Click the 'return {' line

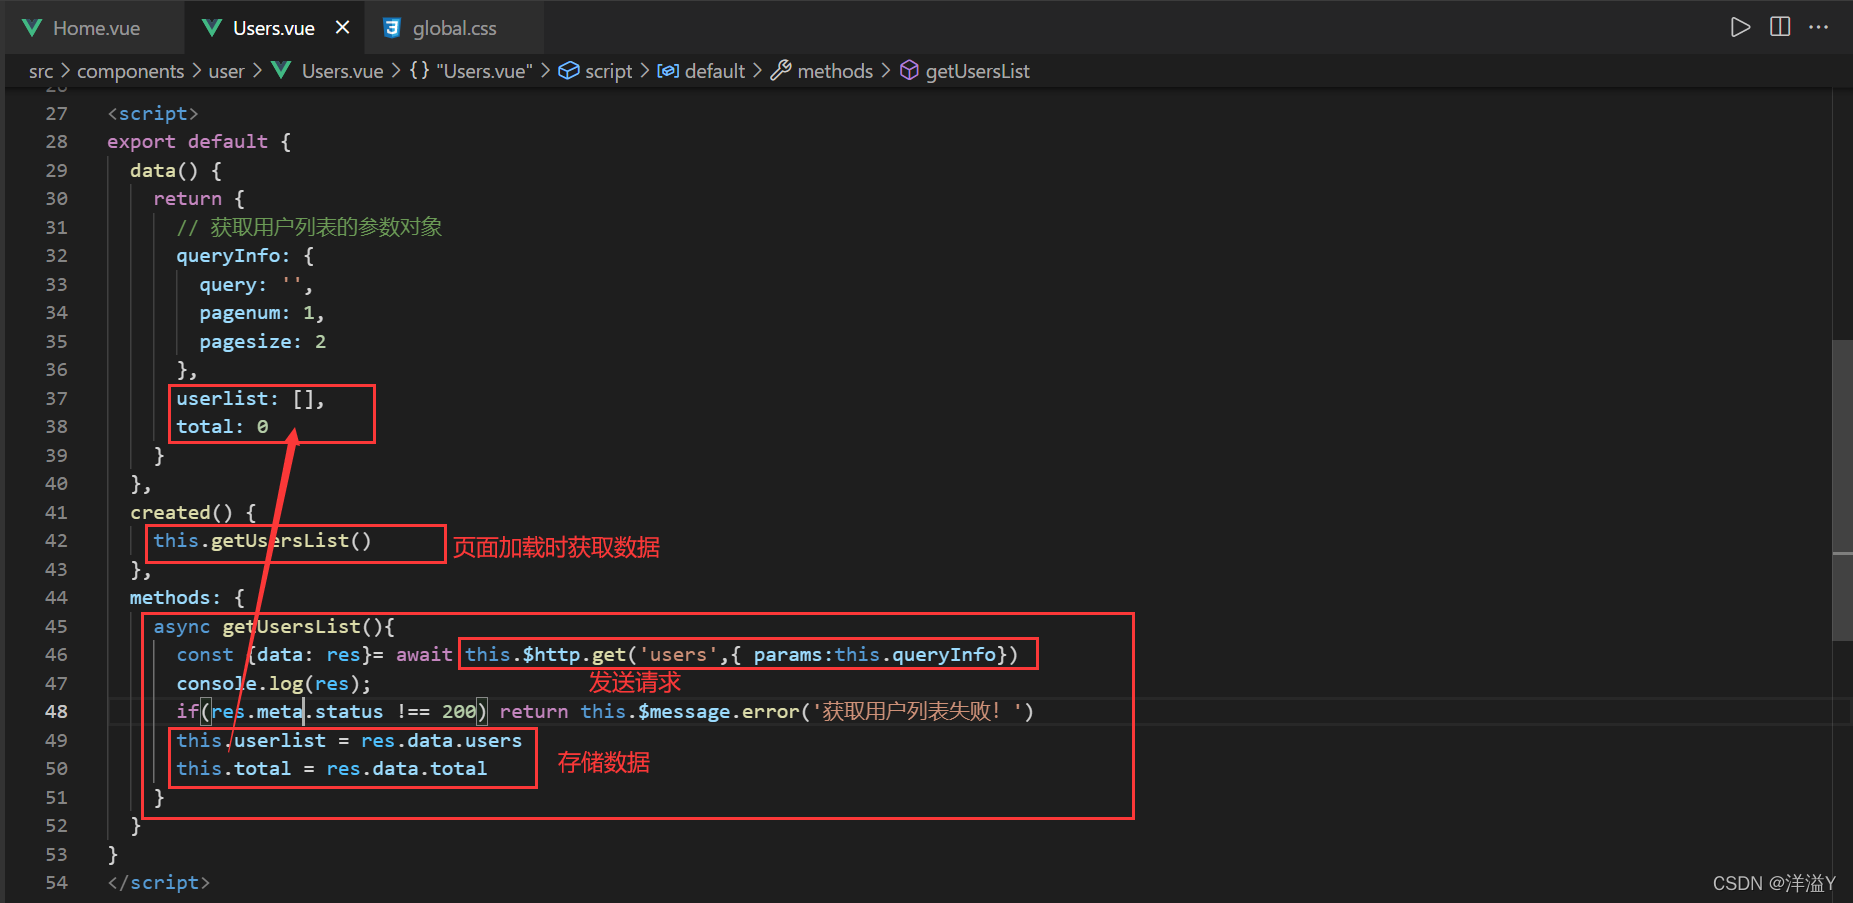pos(199,198)
